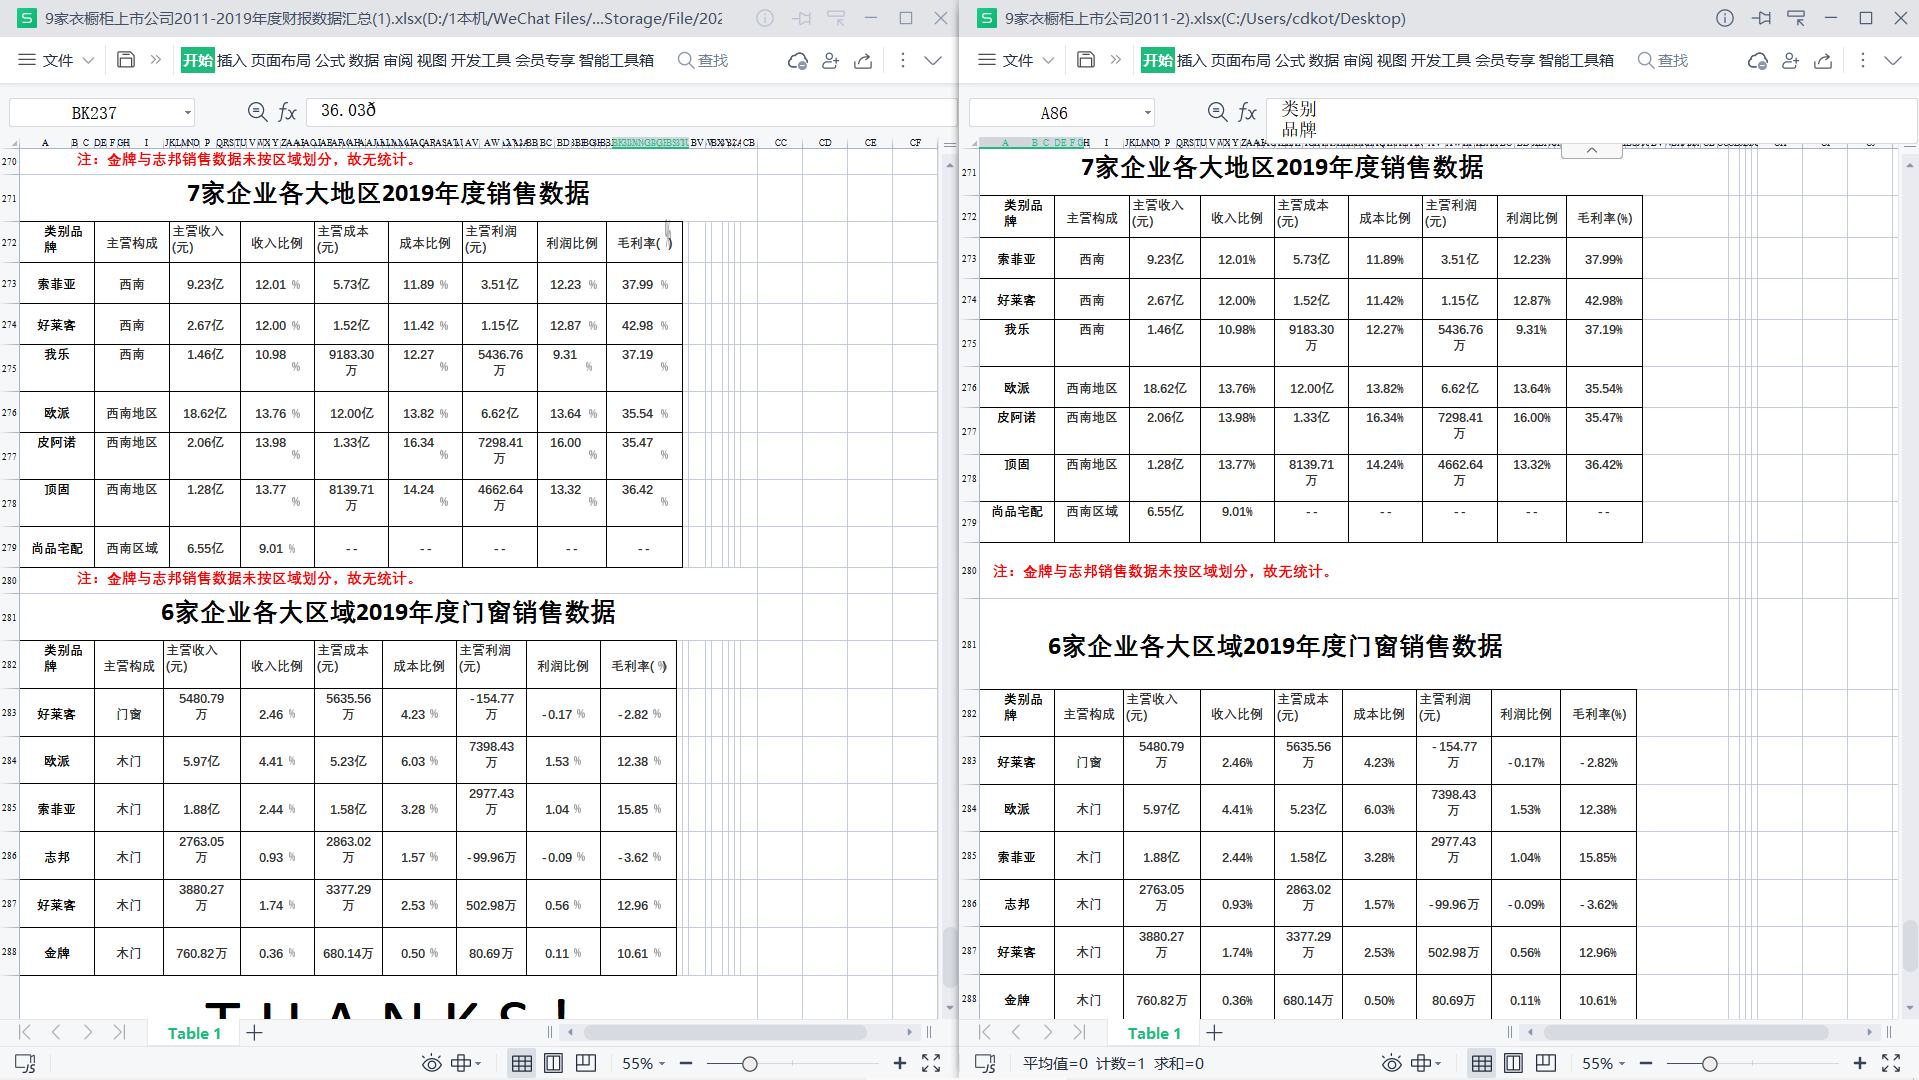Open Name Box dropdown showing BK237

tap(187, 113)
